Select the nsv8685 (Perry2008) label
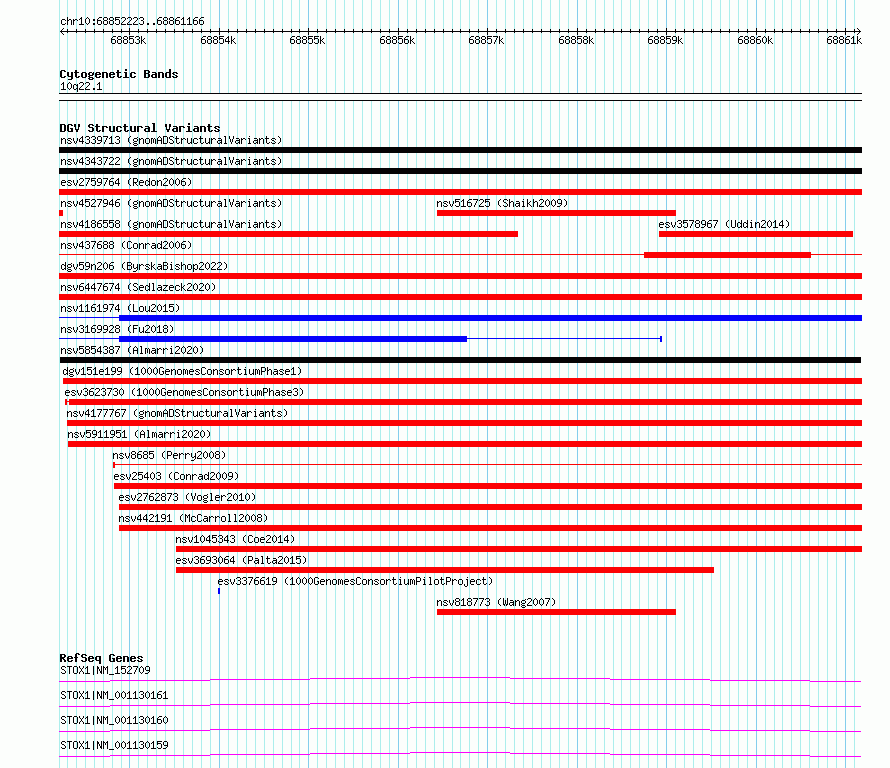Image resolution: width=890 pixels, height=768 pixels. pyautogui.click(x=169, y=455)
